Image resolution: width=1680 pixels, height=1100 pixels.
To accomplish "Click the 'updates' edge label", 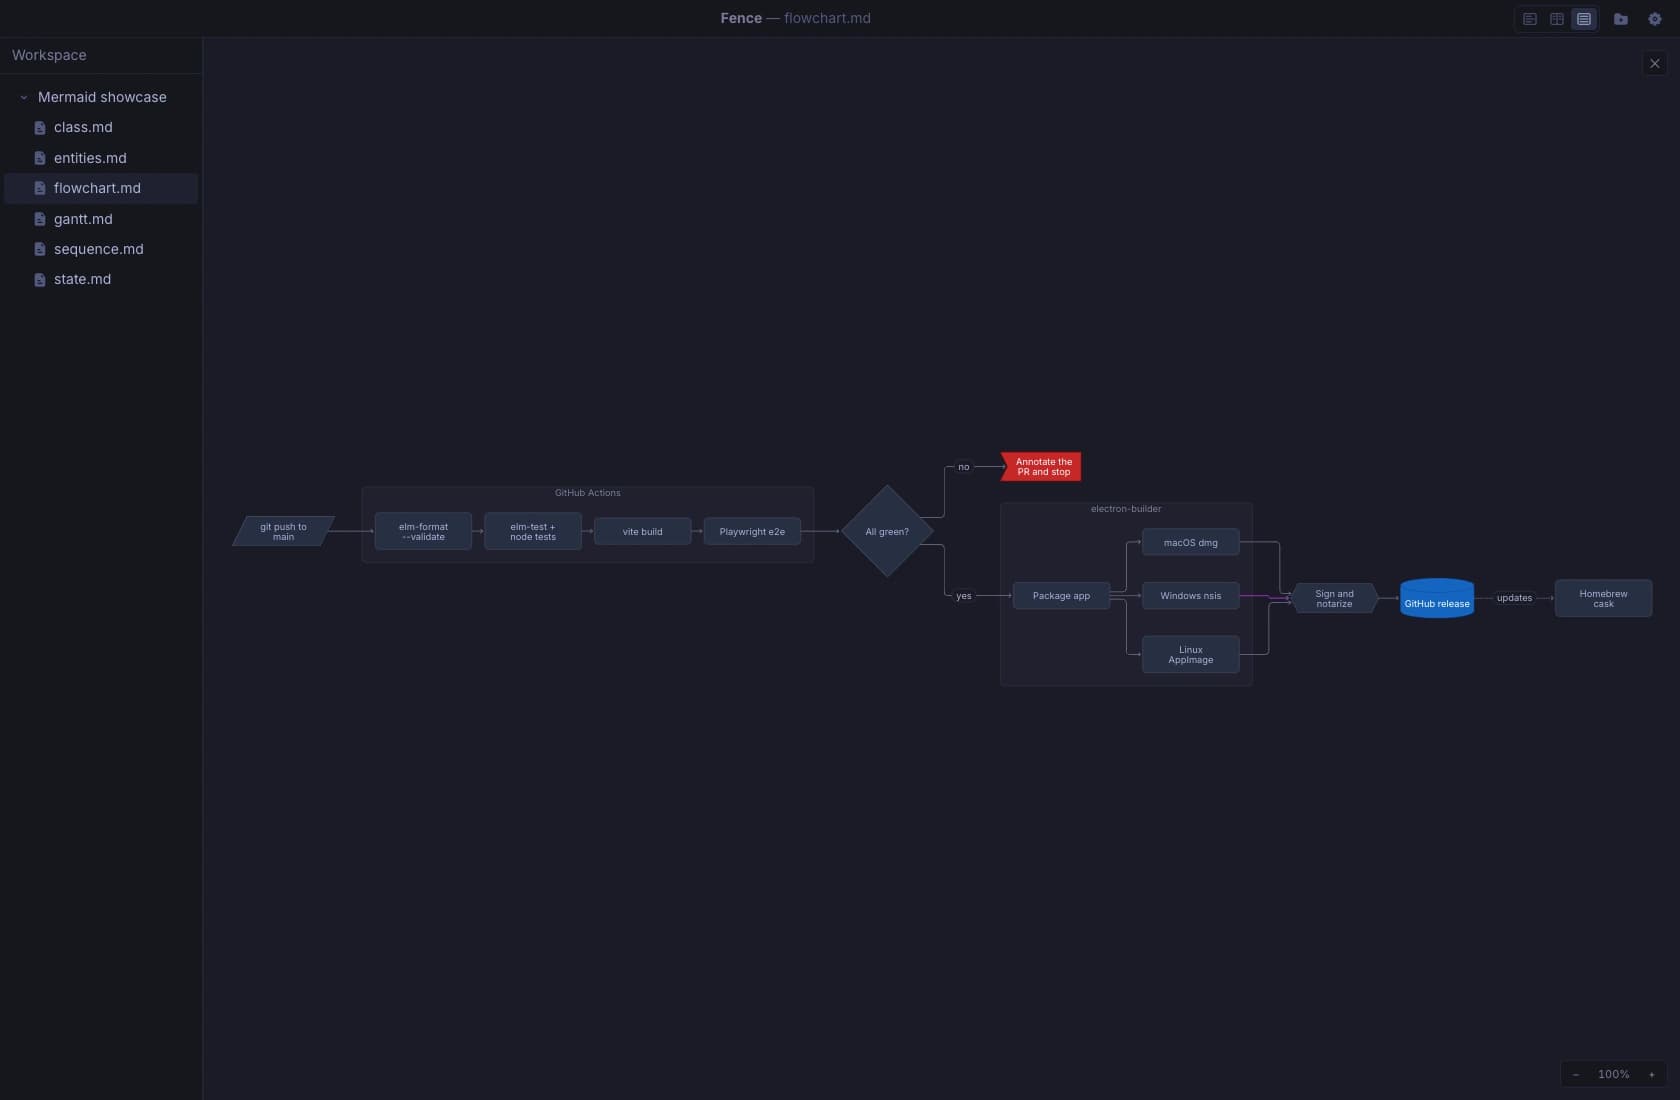I will pyautogui.click(x=1514, y=598).
